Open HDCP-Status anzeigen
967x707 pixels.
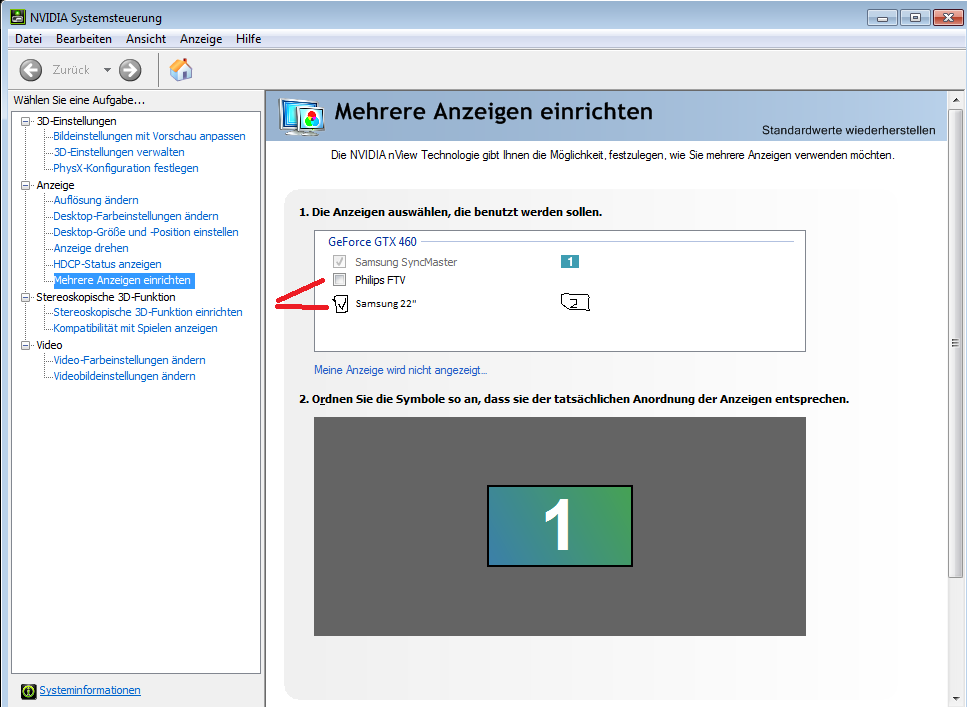pos(107,264)
